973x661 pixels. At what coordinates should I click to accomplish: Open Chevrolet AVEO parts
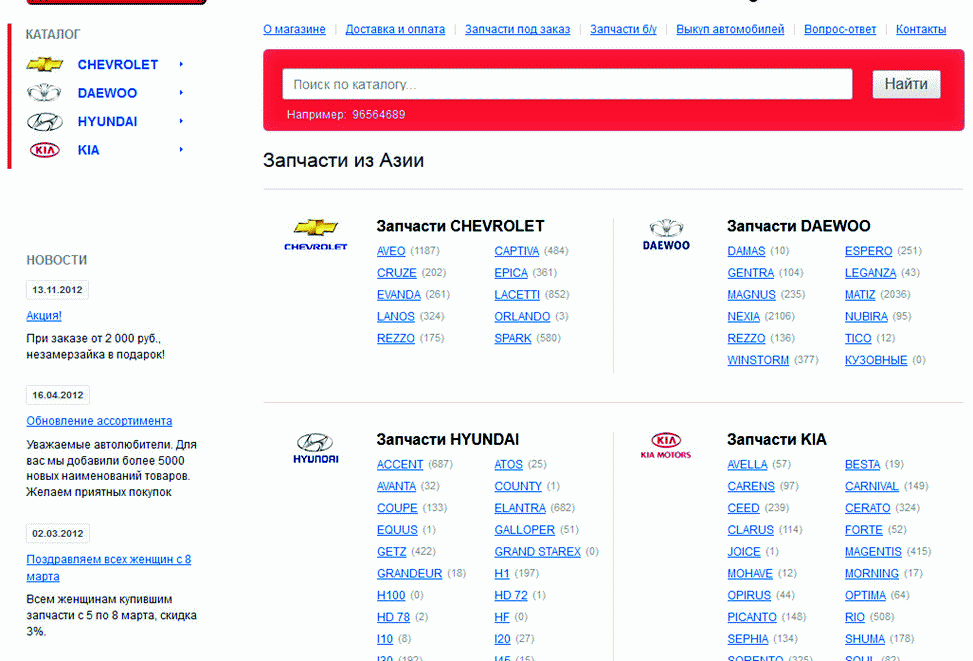[391, 251]
